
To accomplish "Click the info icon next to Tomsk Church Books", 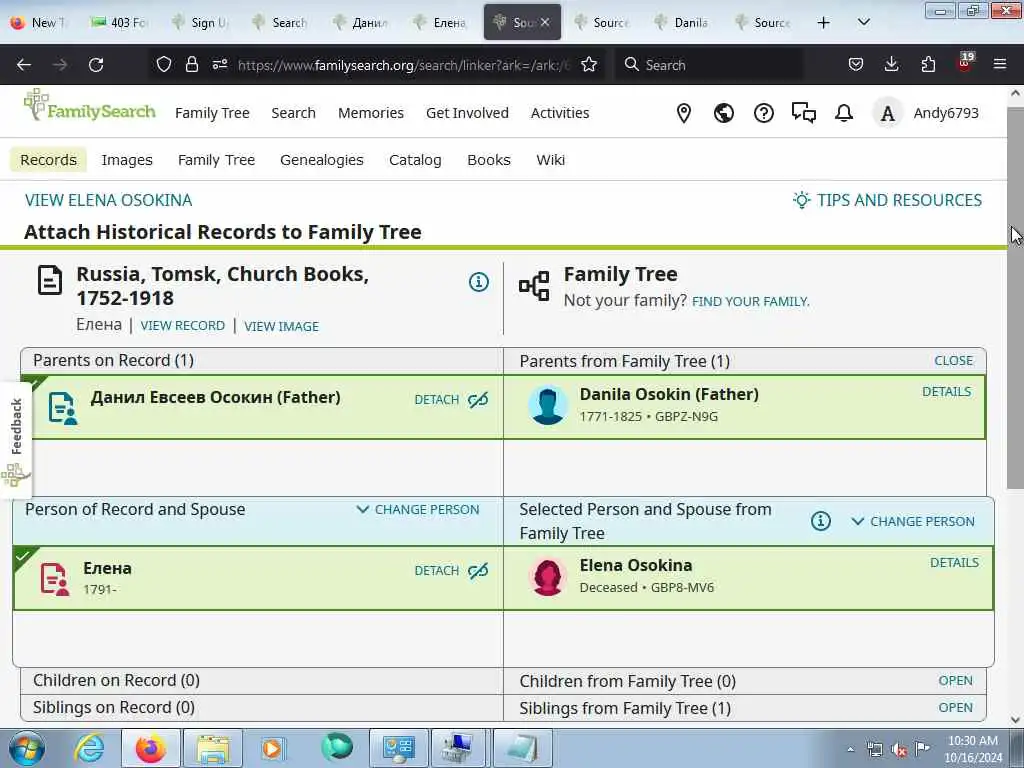I will point(479,282).
